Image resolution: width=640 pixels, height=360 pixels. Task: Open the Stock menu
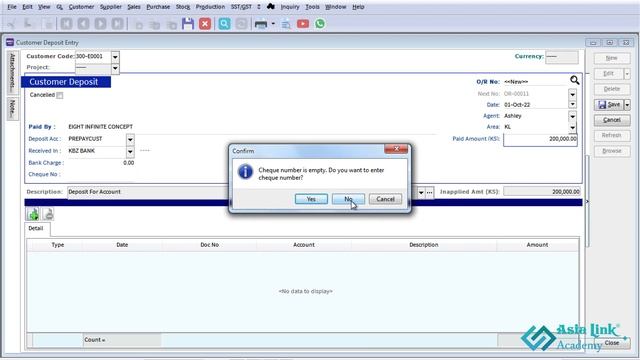click(183, 7)
